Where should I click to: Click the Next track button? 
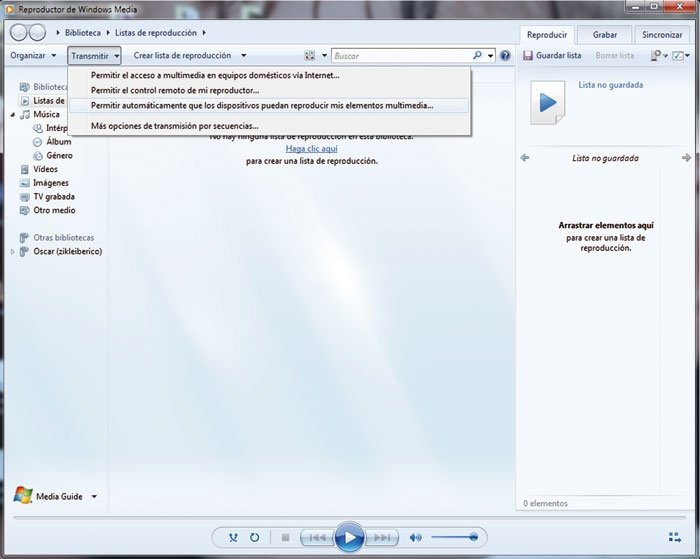click(x=382, y=537)
